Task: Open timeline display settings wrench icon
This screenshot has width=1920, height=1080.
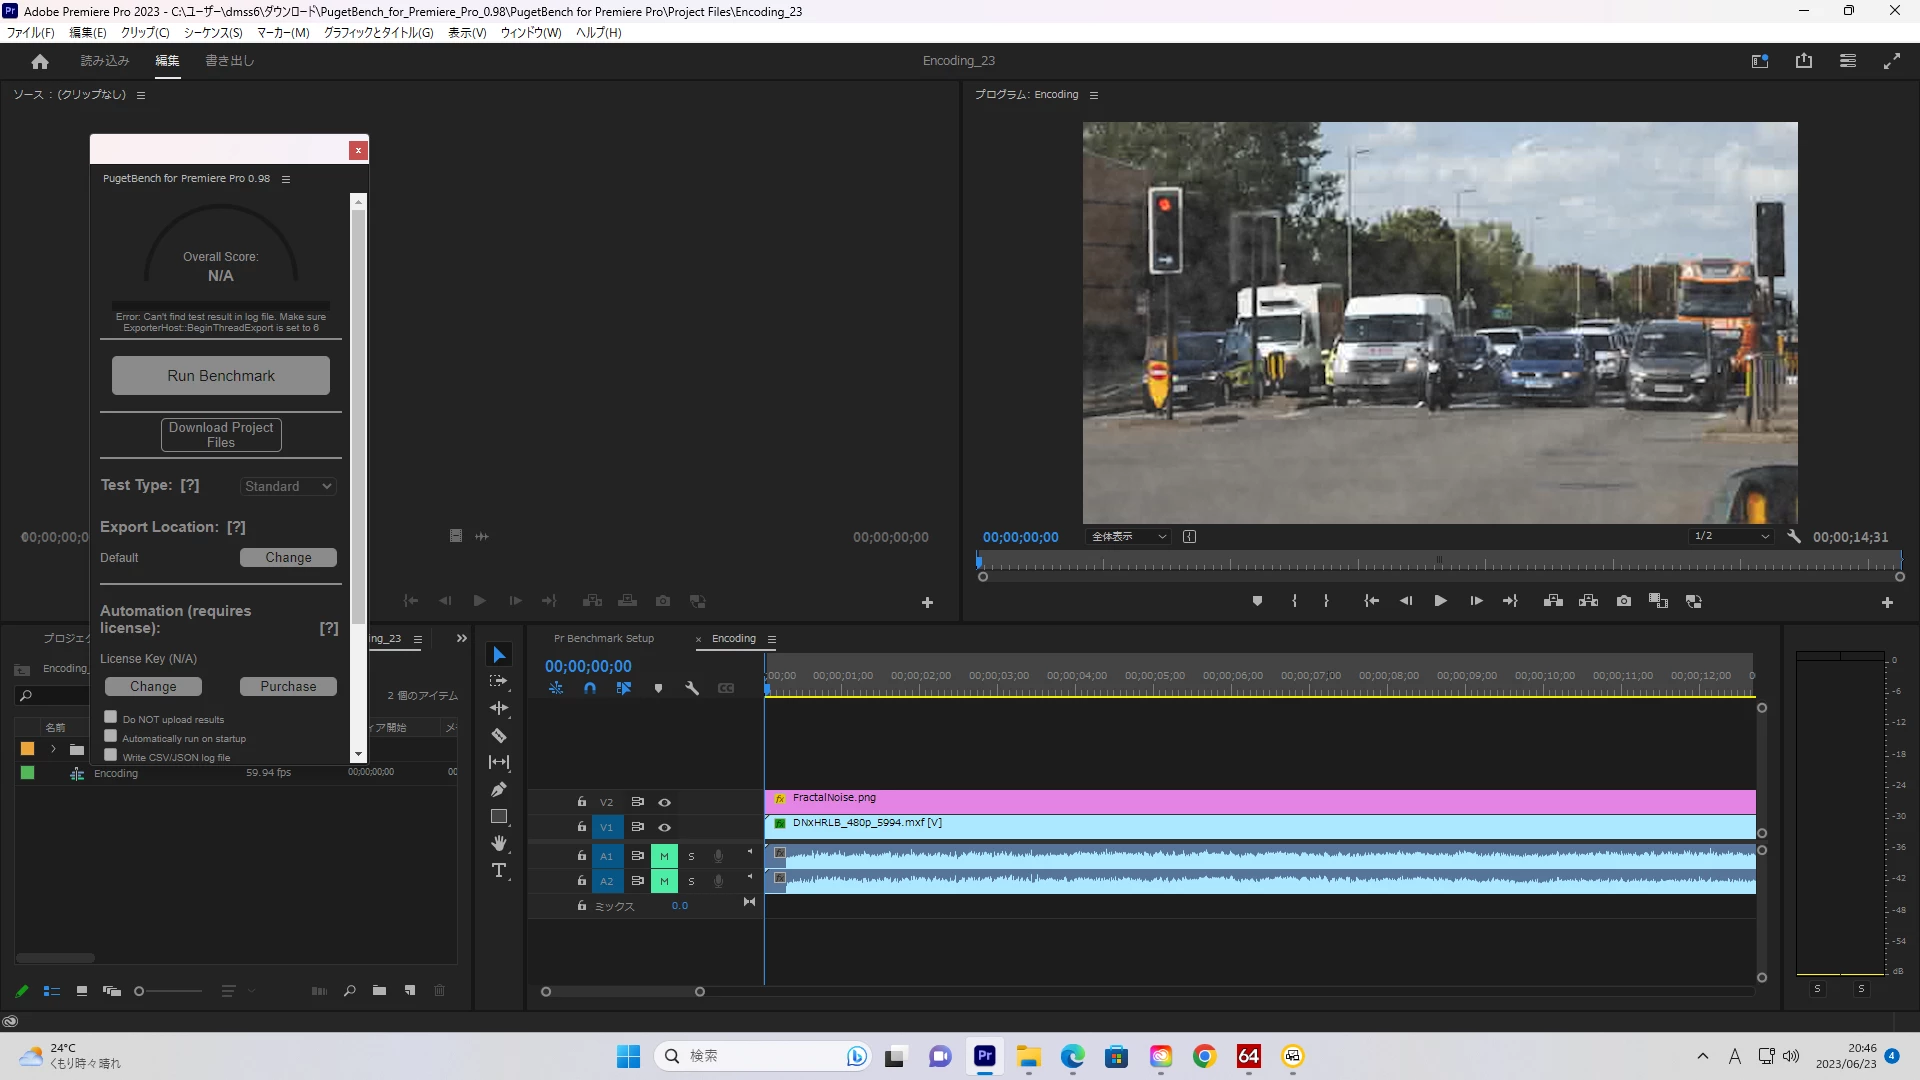Action: (692, 688)
